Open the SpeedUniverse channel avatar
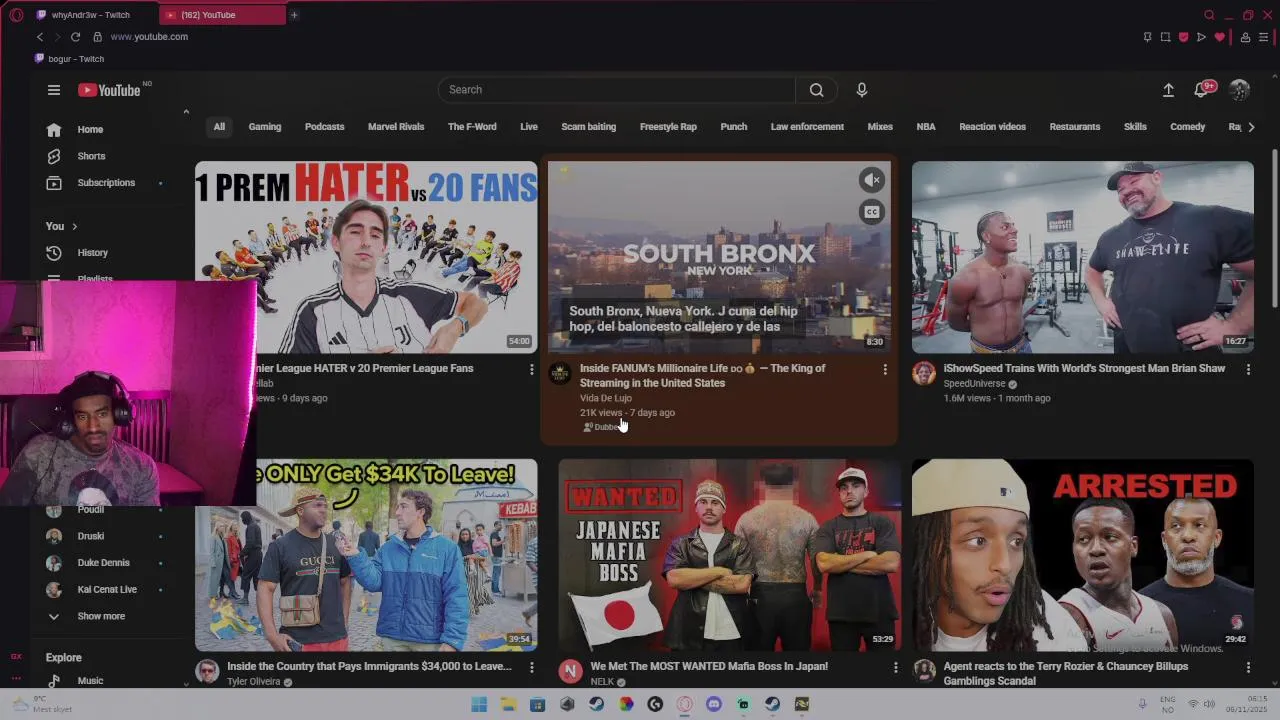Image resolution: width=1280 pixels, height=720 pixels. click(x=924, y=373)
